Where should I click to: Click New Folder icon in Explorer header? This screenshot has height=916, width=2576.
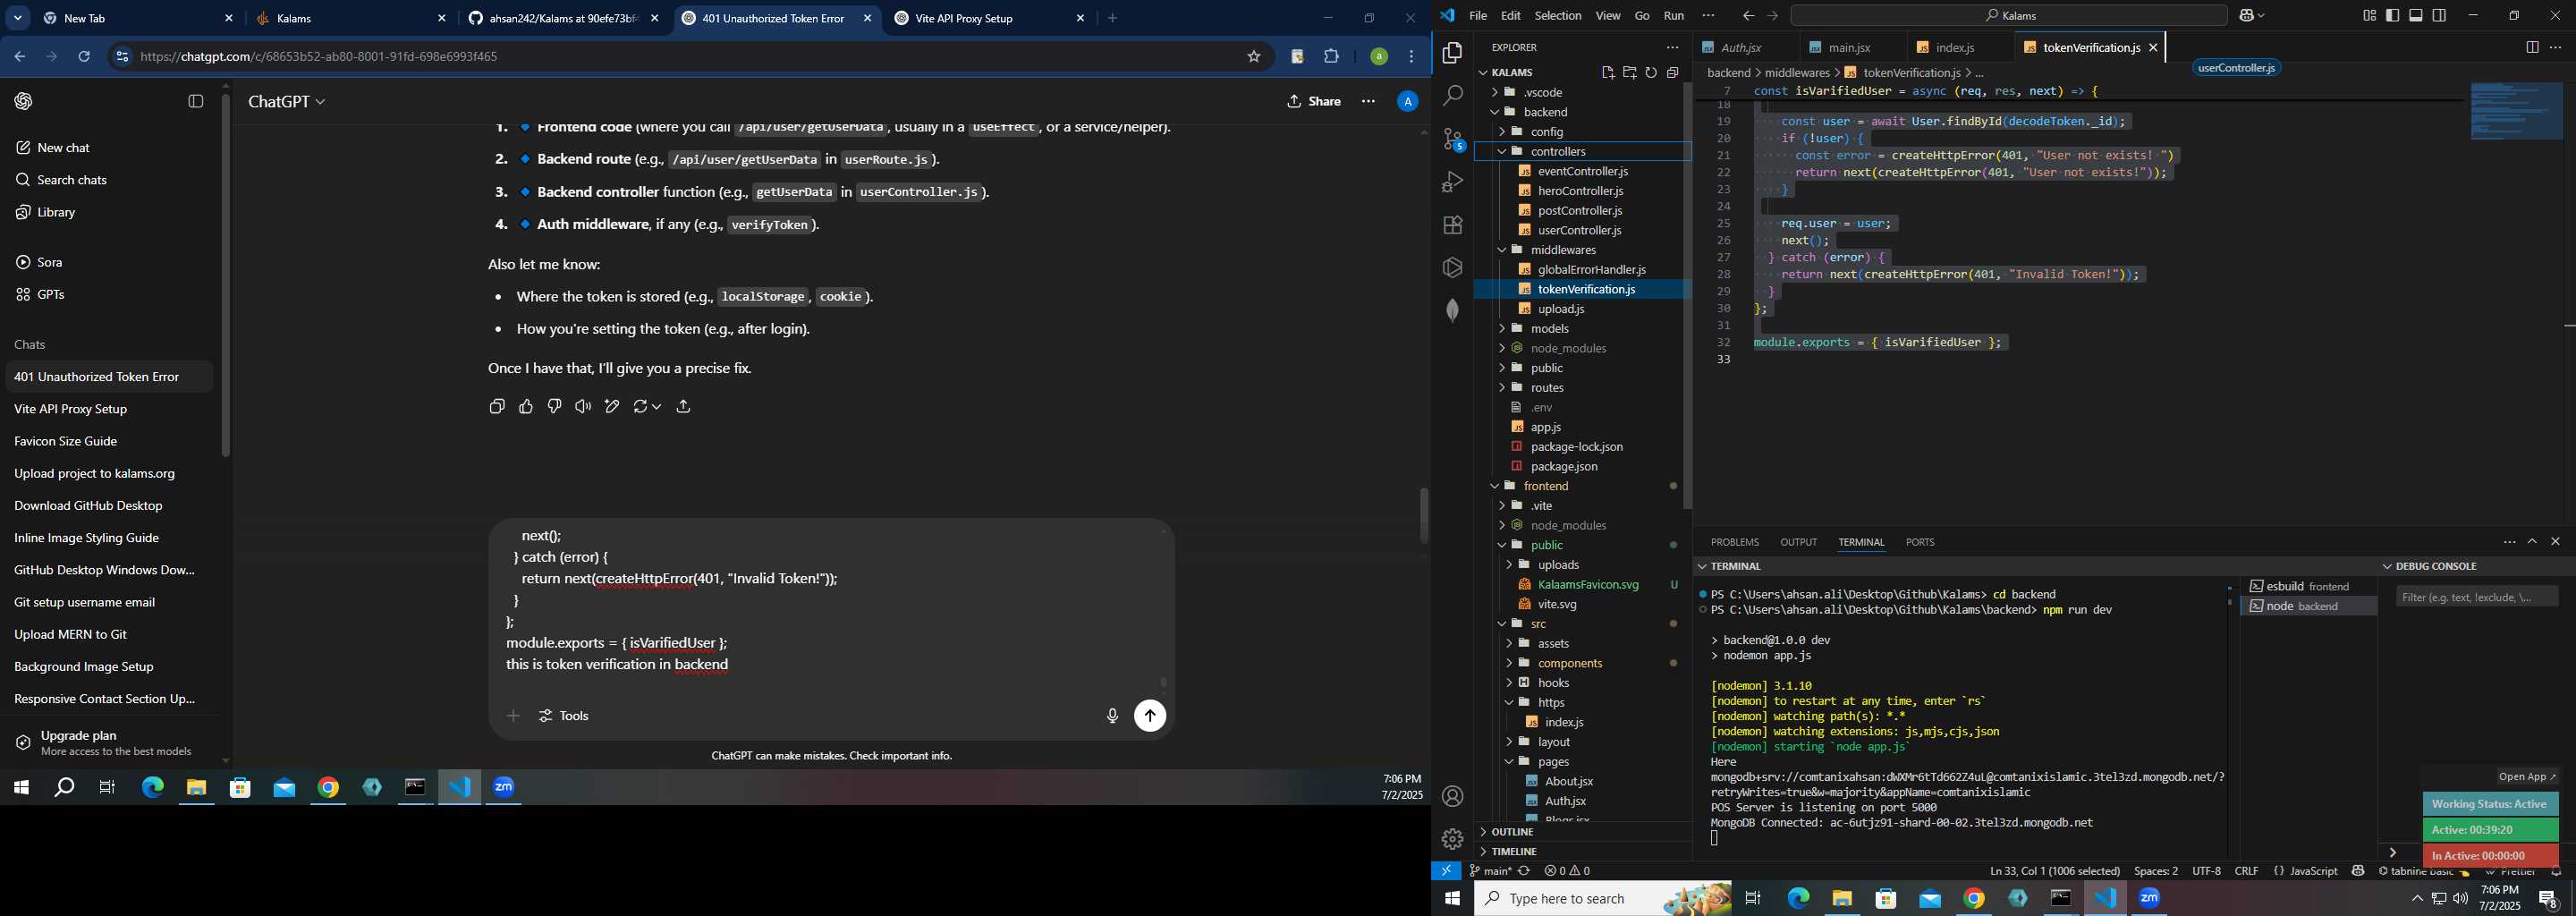(1629, 72)
